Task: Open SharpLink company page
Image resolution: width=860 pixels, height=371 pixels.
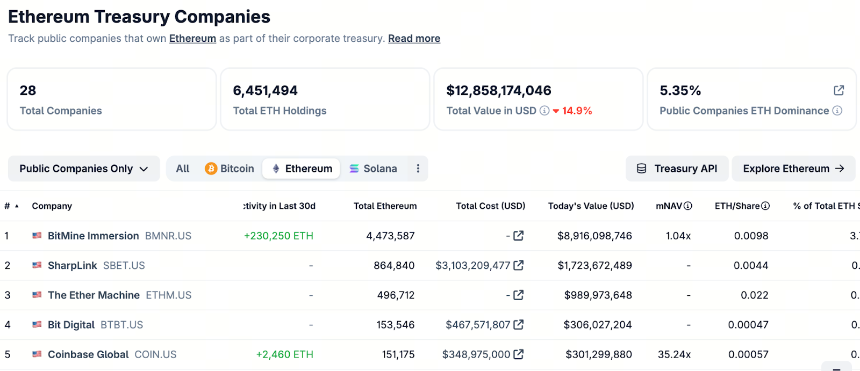Action: [72, 266]
